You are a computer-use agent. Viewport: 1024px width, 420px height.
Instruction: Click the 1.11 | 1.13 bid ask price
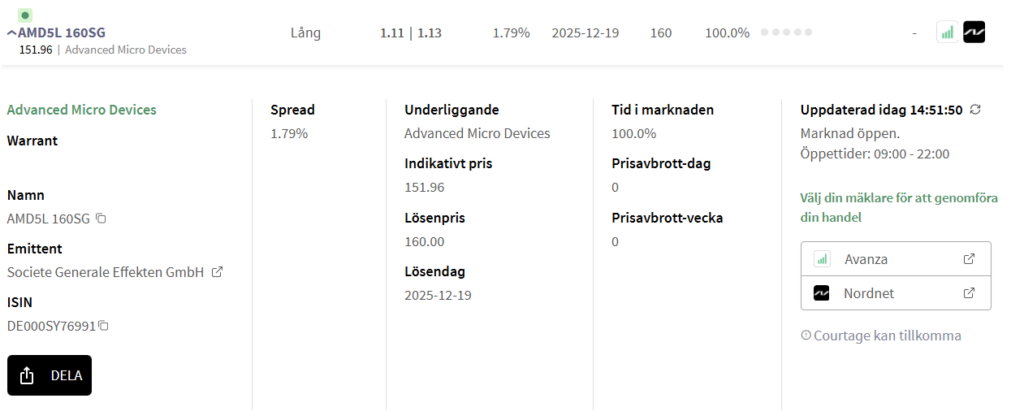click(x=411, y=33)
